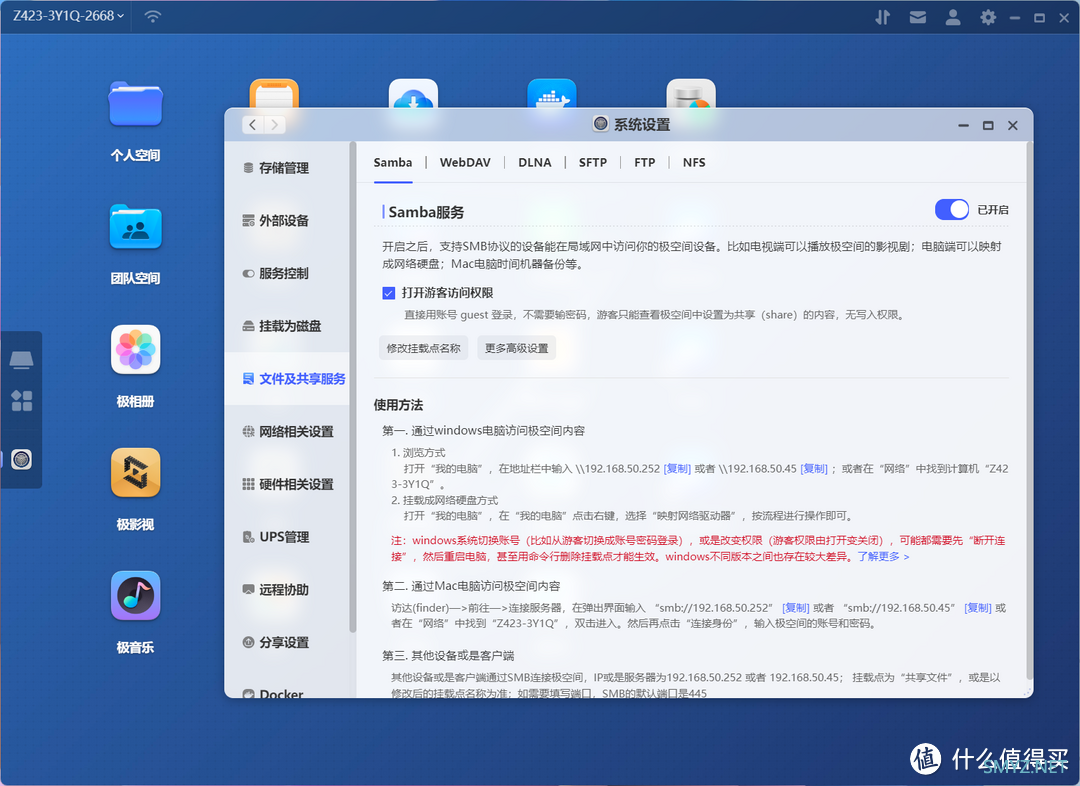Click the Wi-Fi status icon in top bar
Screen dimensions: 1080x786
[x=152, y=17]
